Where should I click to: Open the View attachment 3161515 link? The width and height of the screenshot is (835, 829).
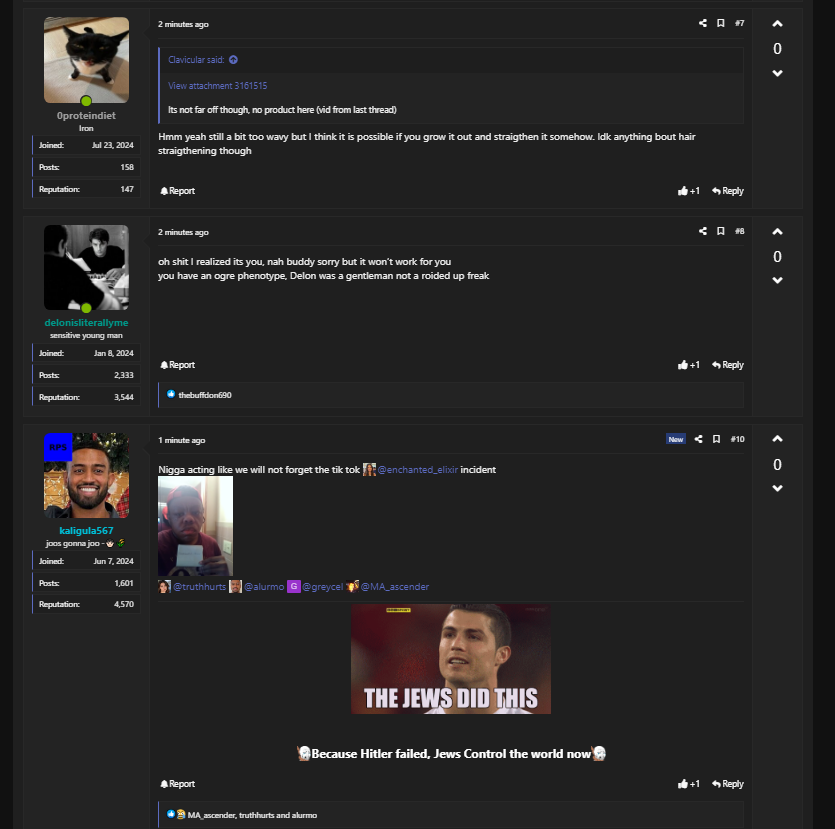click(x=217, y=85)
